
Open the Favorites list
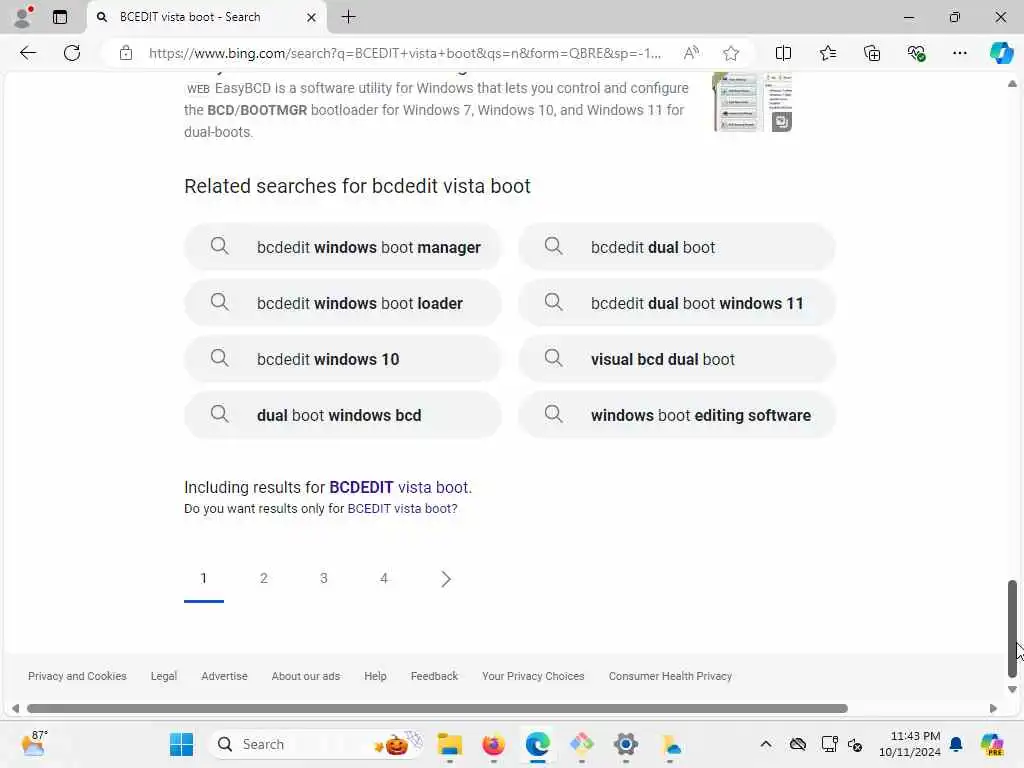pos(827,53)
